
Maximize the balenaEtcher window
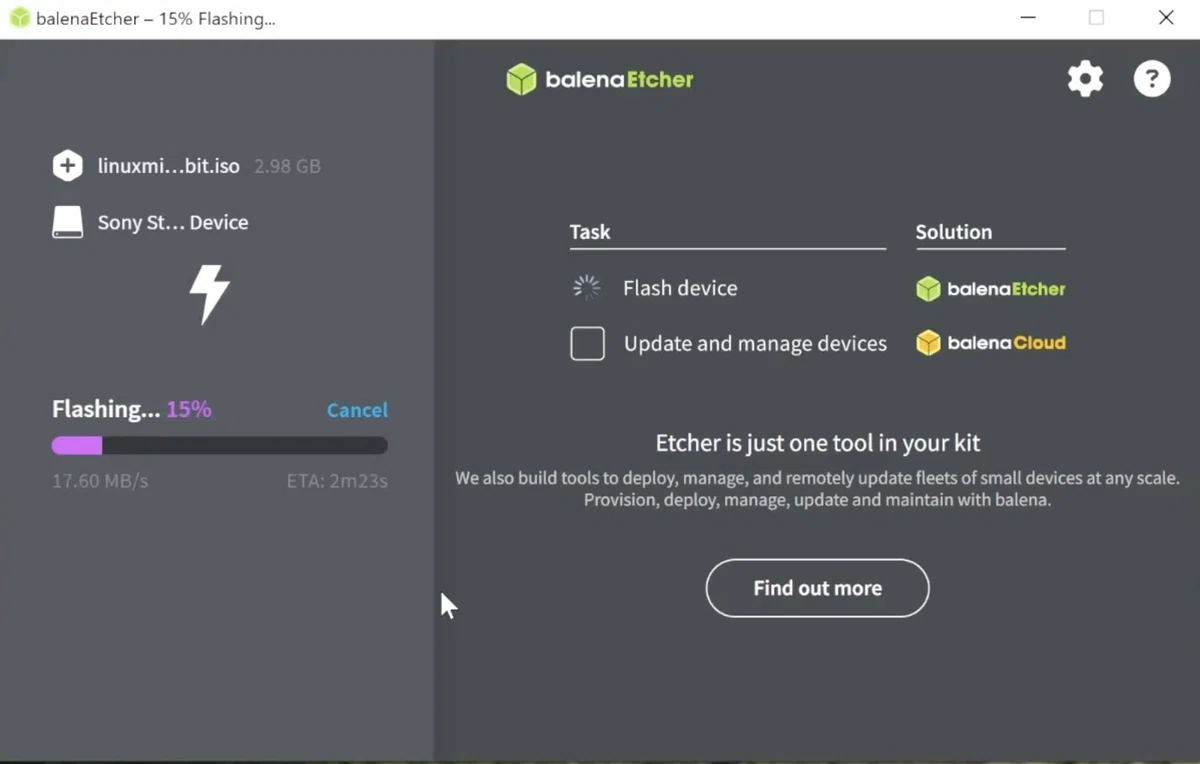[x=1097, y=18]
